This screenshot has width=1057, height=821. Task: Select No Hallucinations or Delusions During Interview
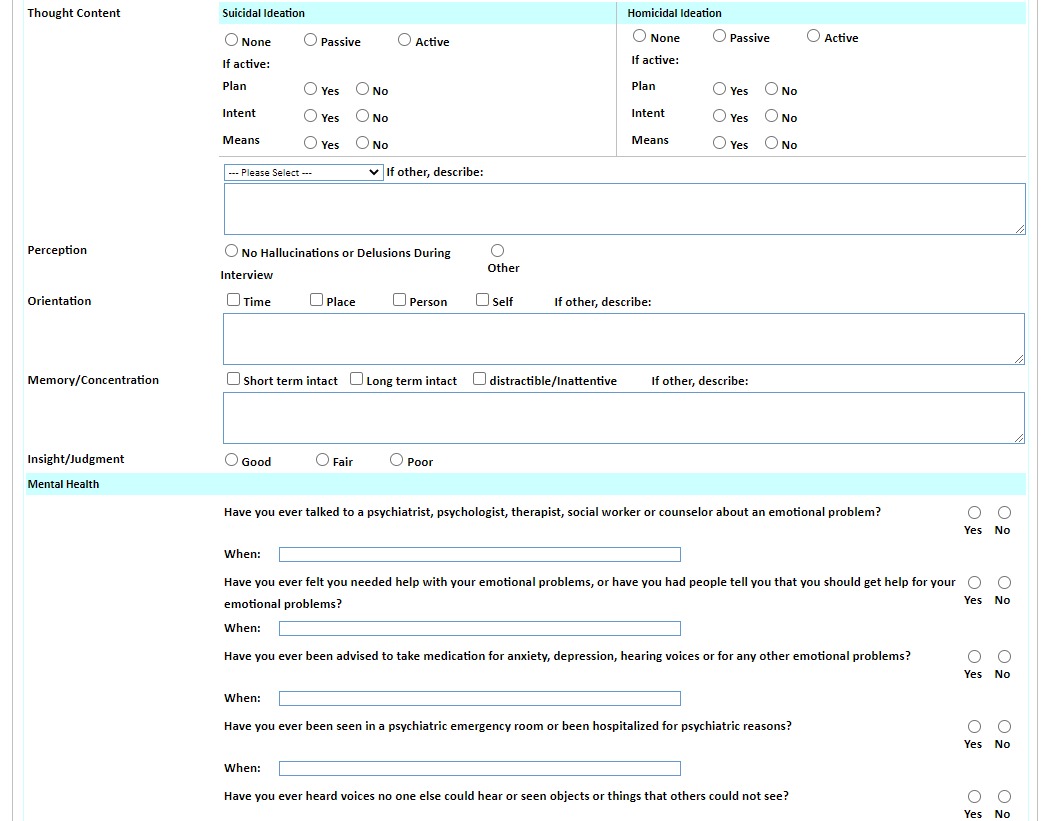pyautogui.click(x=232, y=251)
